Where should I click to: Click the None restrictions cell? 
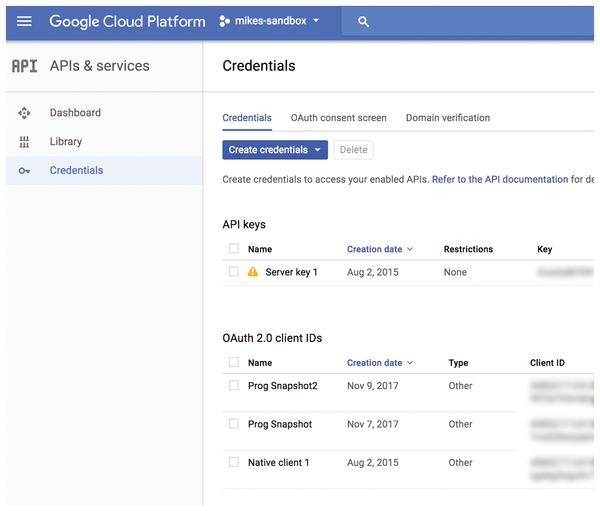(455, 272)
